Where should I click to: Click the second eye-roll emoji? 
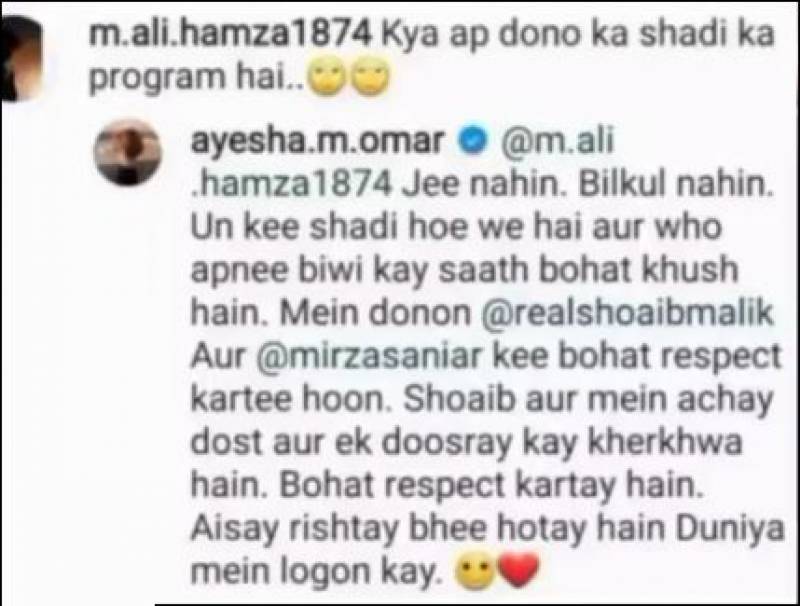click(x=371, y=80)
